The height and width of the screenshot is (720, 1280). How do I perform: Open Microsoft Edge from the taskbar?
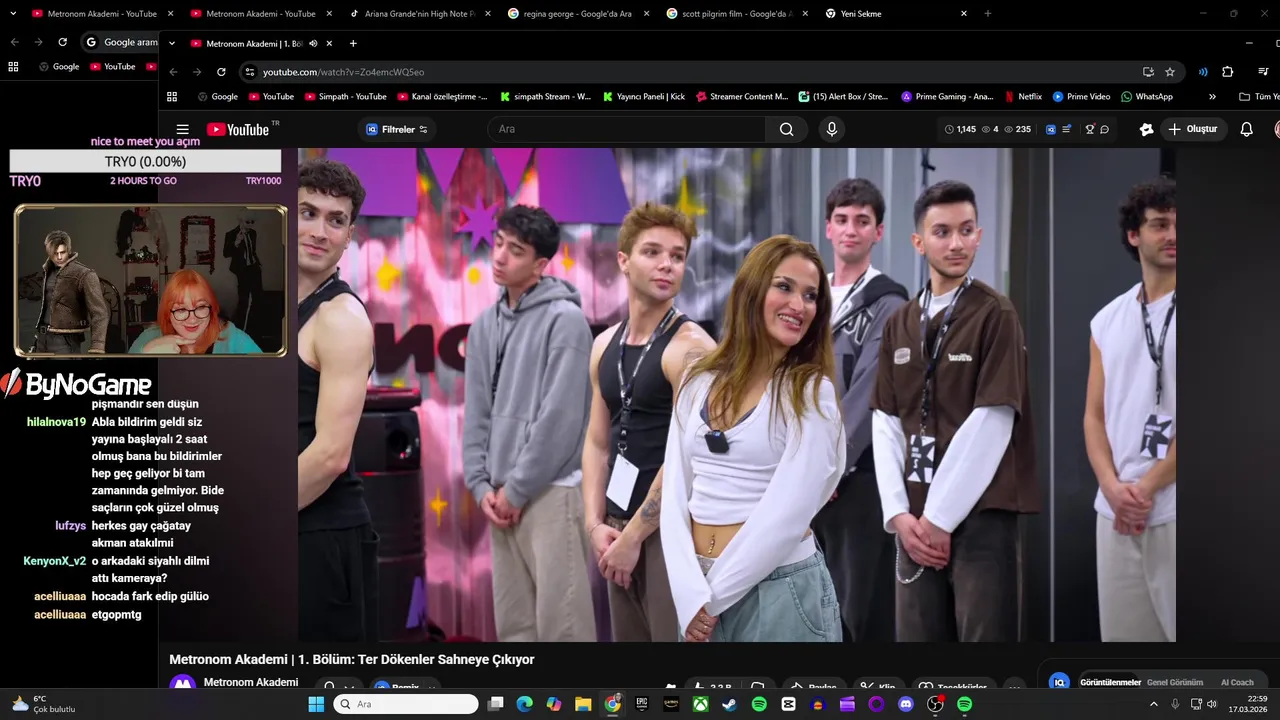pyautogui.click(x=524, y=704)
